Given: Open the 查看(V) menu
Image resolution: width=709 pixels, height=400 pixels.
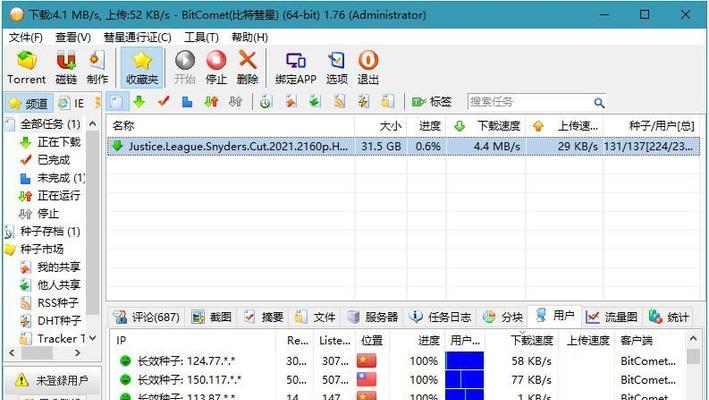Looking at the screenshot, I should tap(73, 37).
